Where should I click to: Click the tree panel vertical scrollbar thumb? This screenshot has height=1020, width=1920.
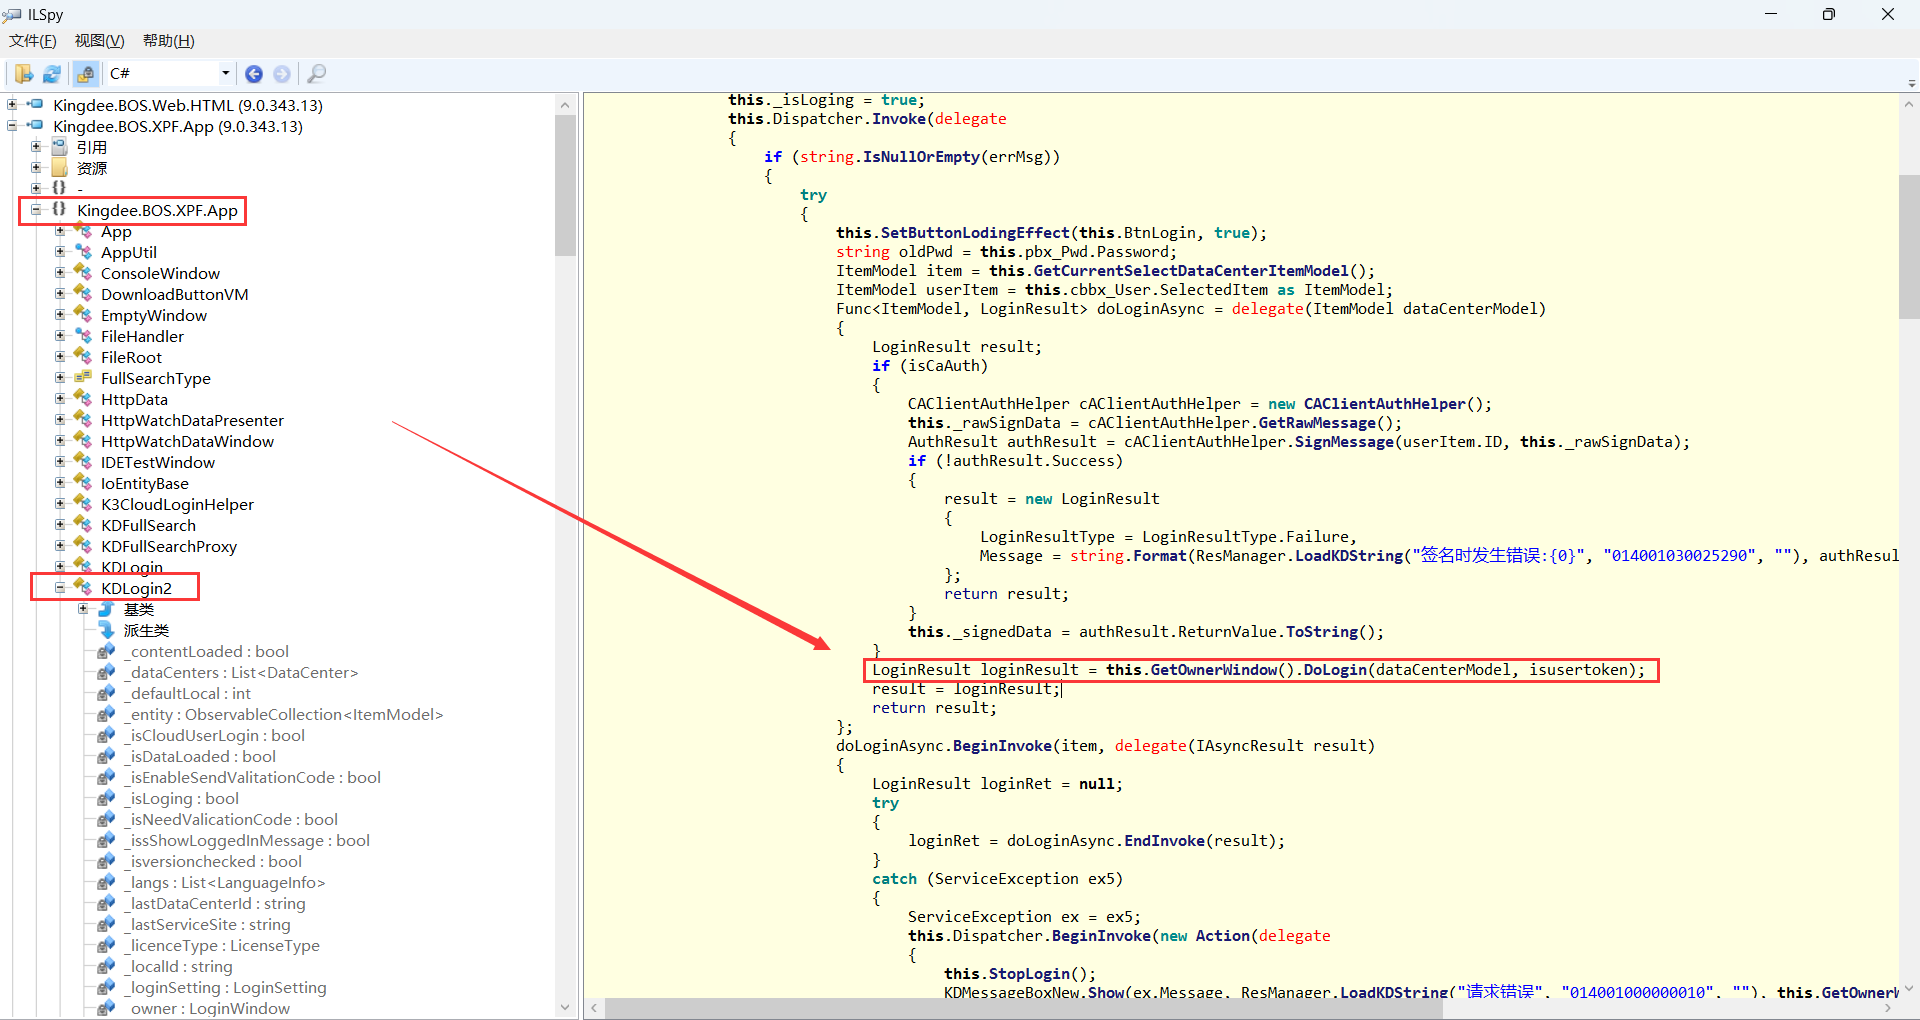pos(565,185)
